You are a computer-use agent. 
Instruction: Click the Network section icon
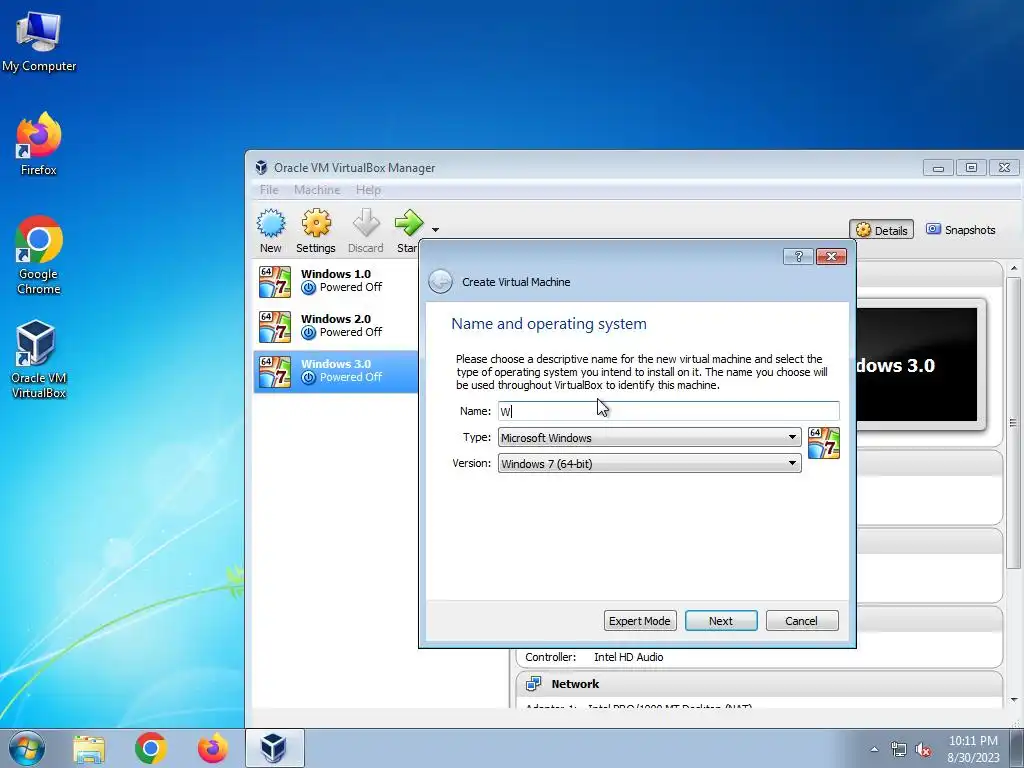pyautogui.click(x=534, y=684)
